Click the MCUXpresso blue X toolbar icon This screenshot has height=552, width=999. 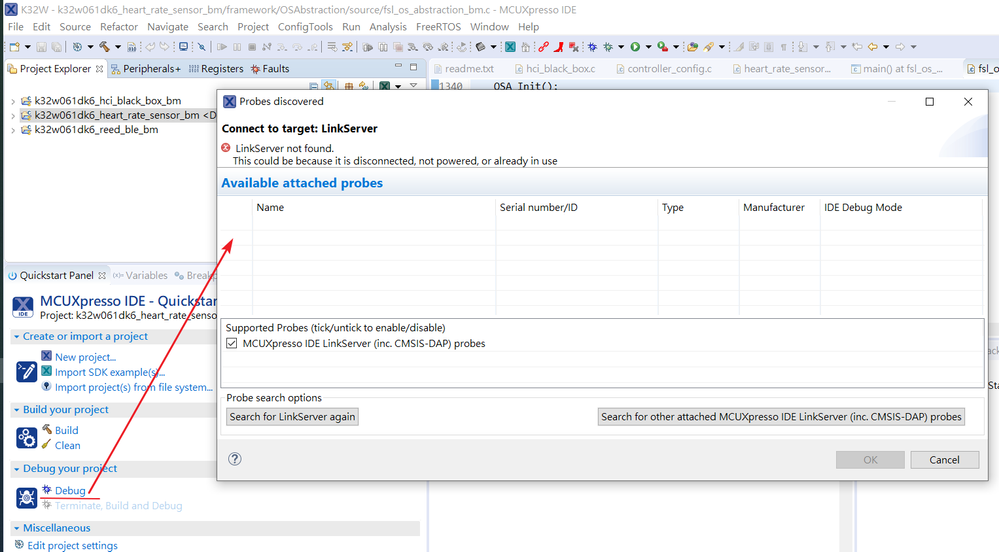point(510,47)
